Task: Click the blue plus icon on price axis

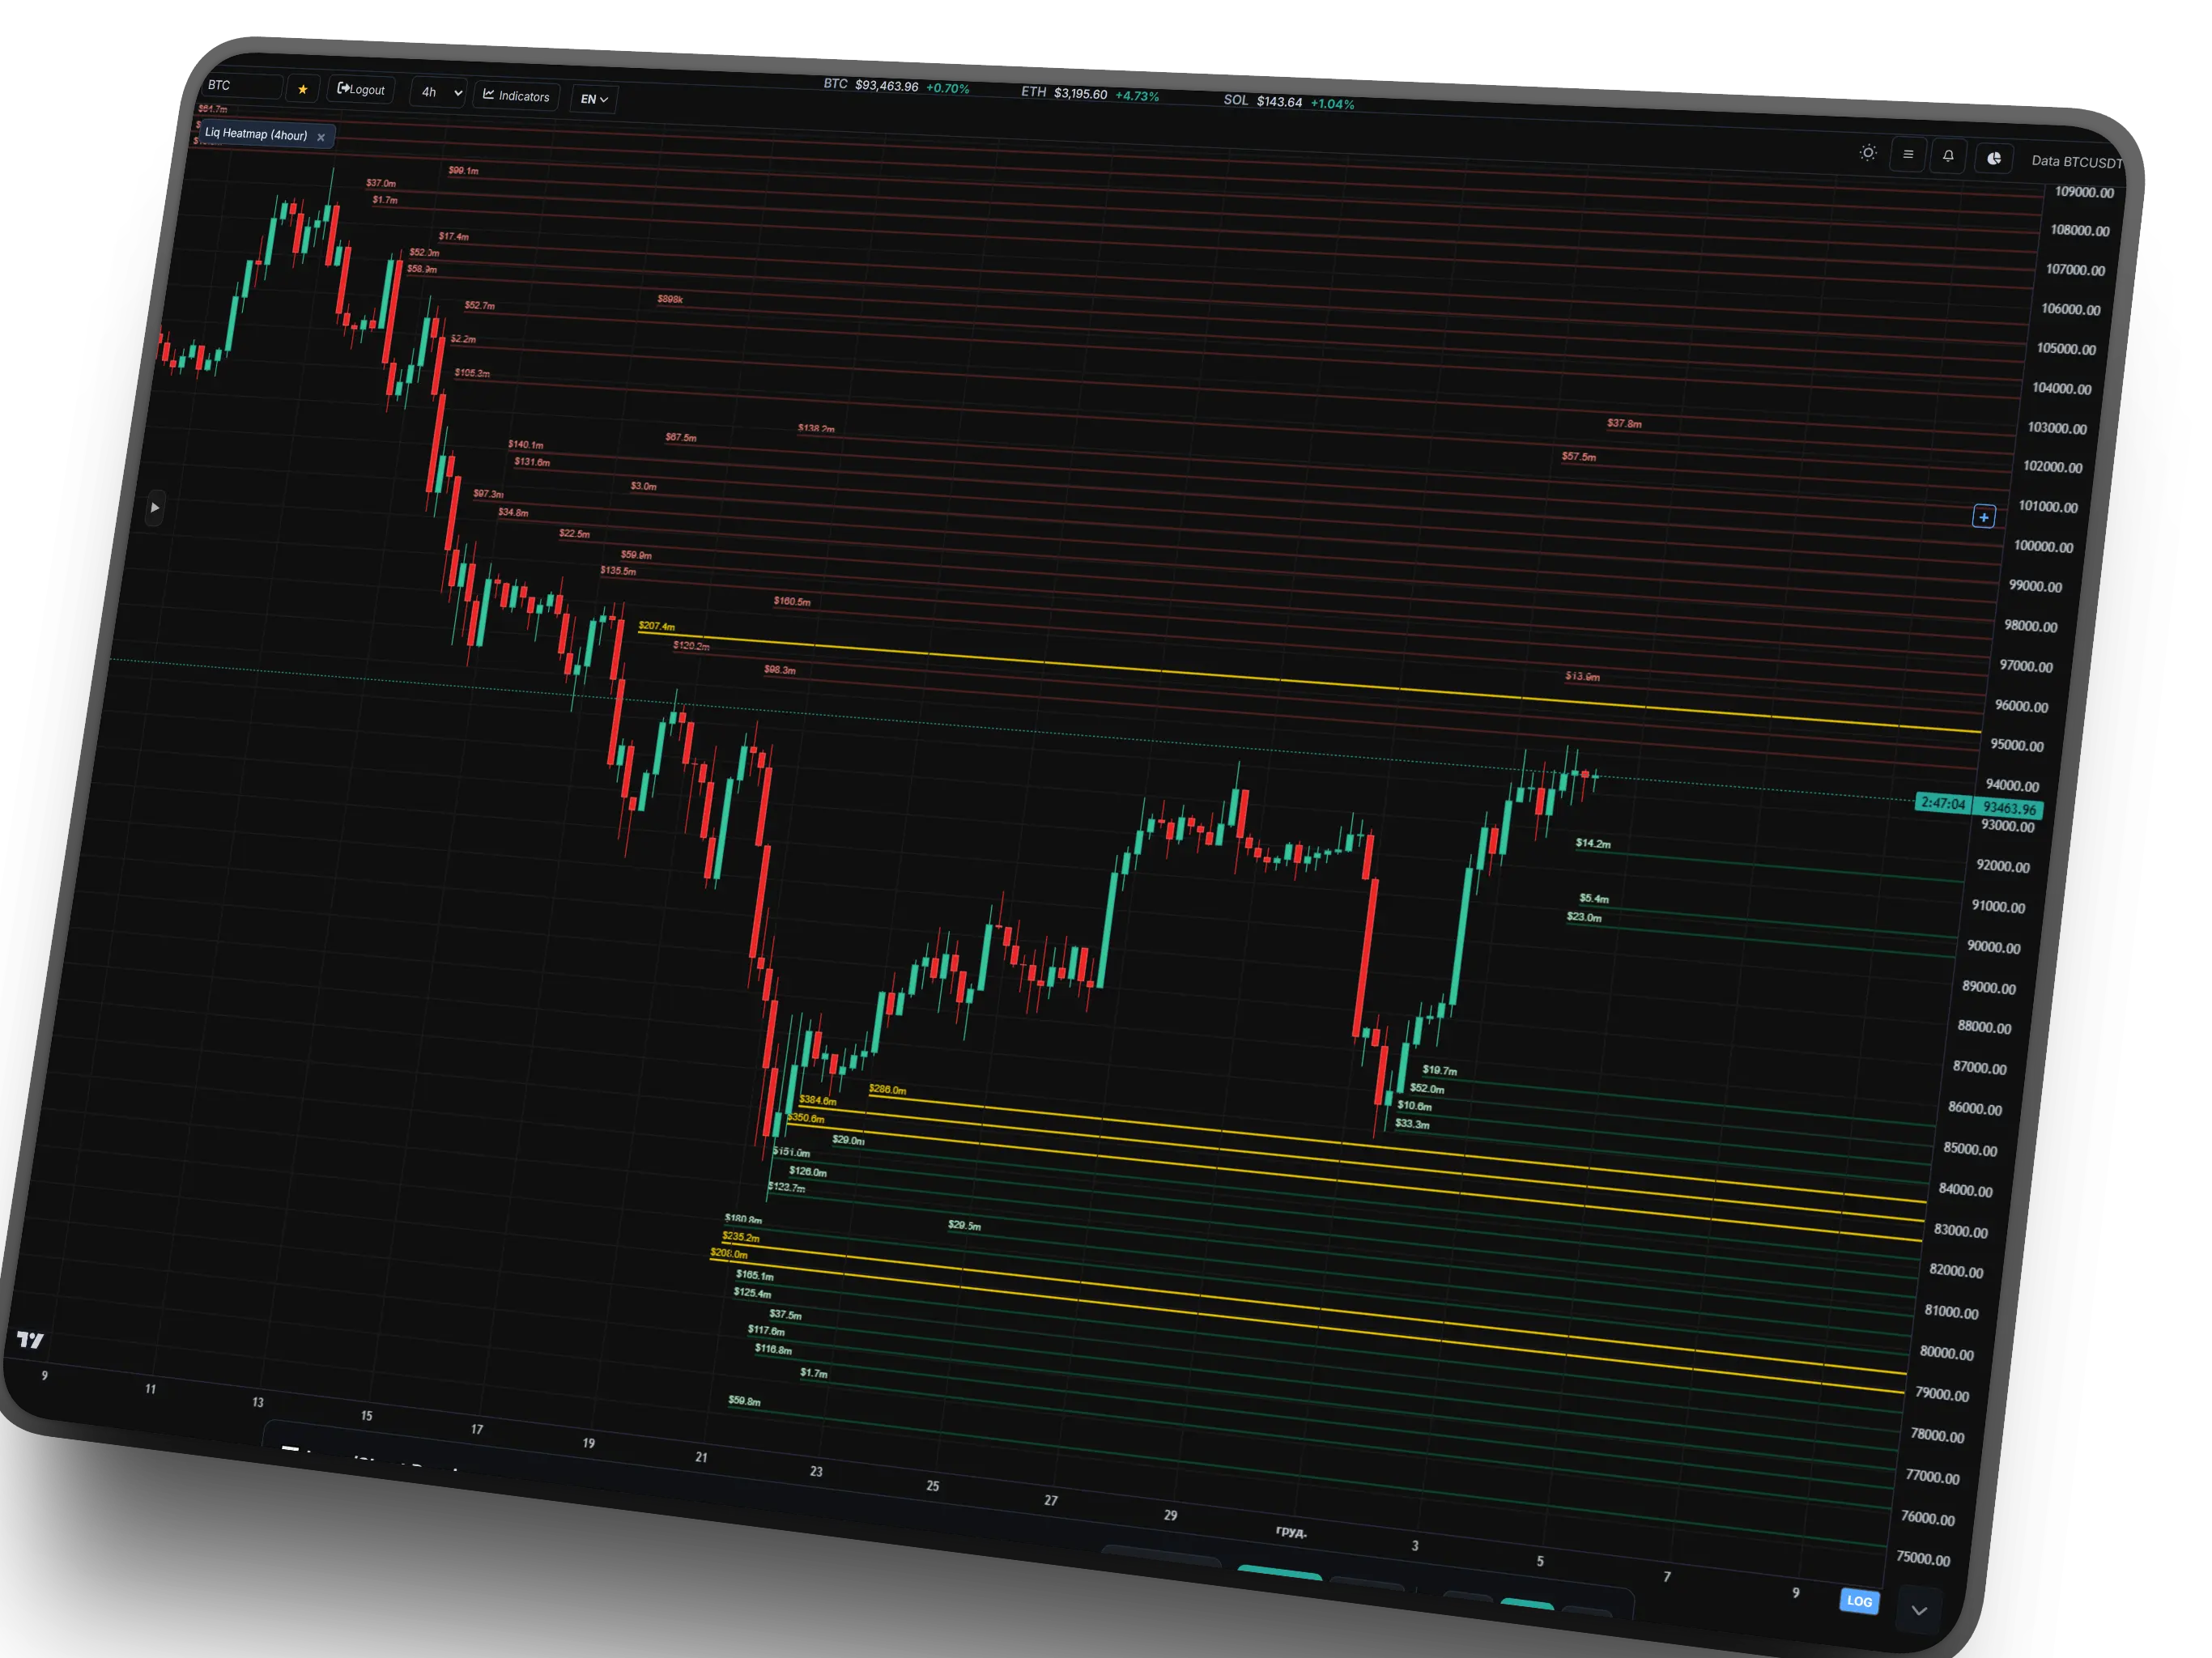Action: (x=1983, y=517)
